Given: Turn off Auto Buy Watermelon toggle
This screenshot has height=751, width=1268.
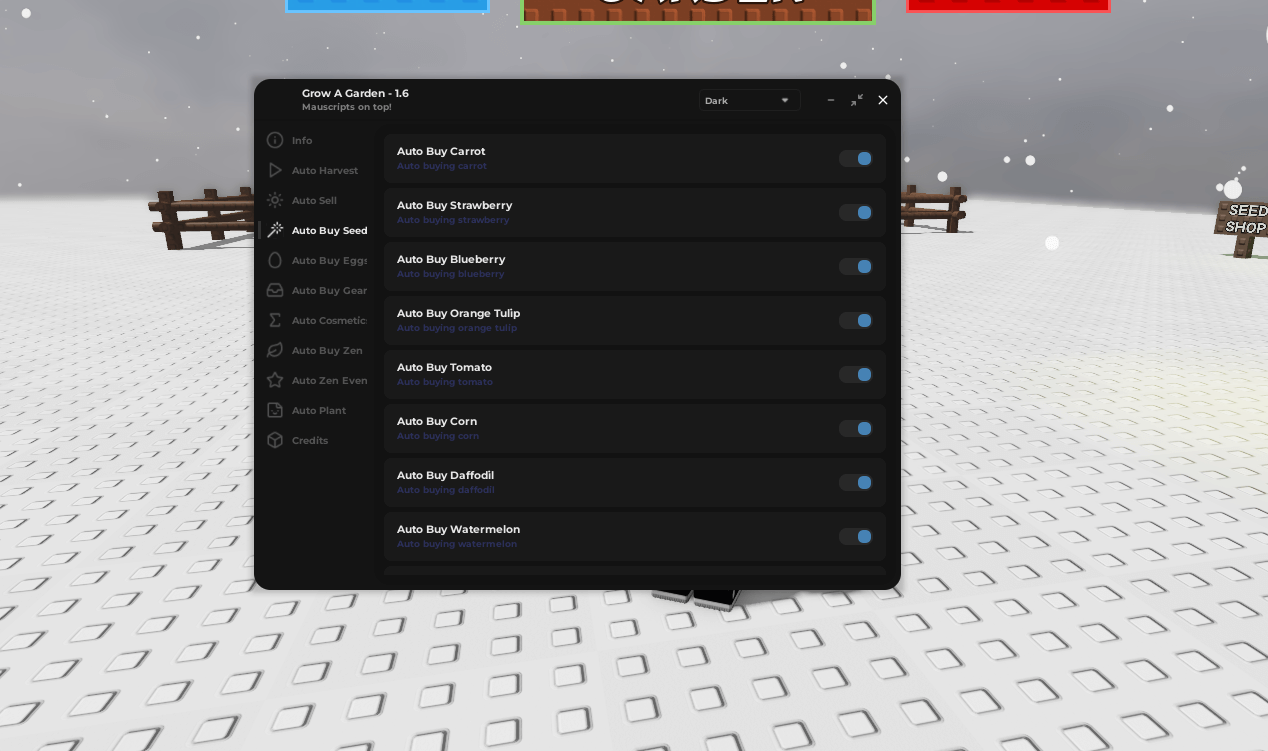Looking at the screenshot, I should 856,536.
